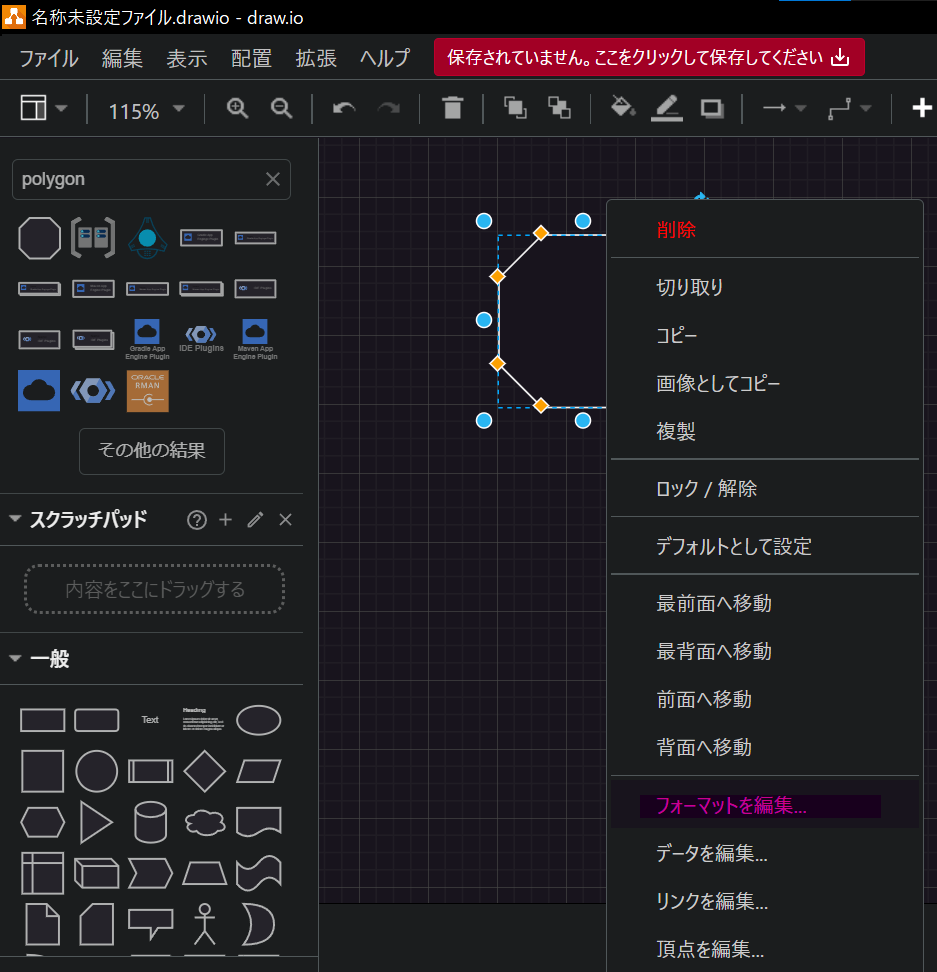This screenshot has height=972, width=937.
Task: Open the 115% zoom level dropdown
Action: tap(146, 110)
